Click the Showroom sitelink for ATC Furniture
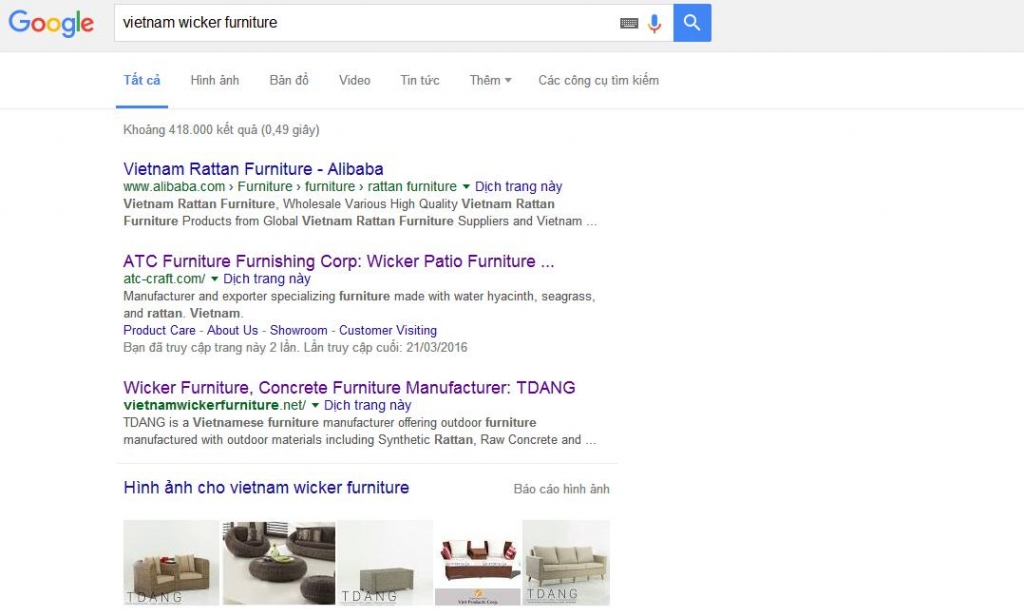 click(x=297, y=330)
